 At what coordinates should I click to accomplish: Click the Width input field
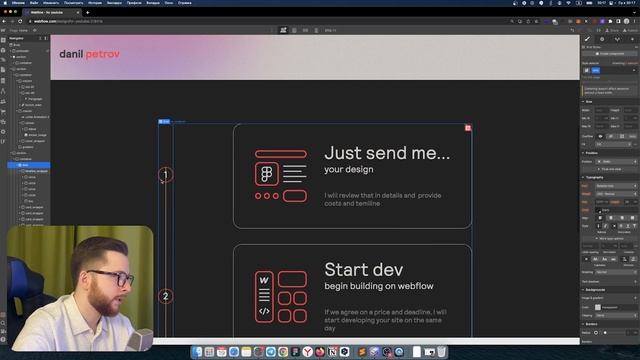coord(601,110)
